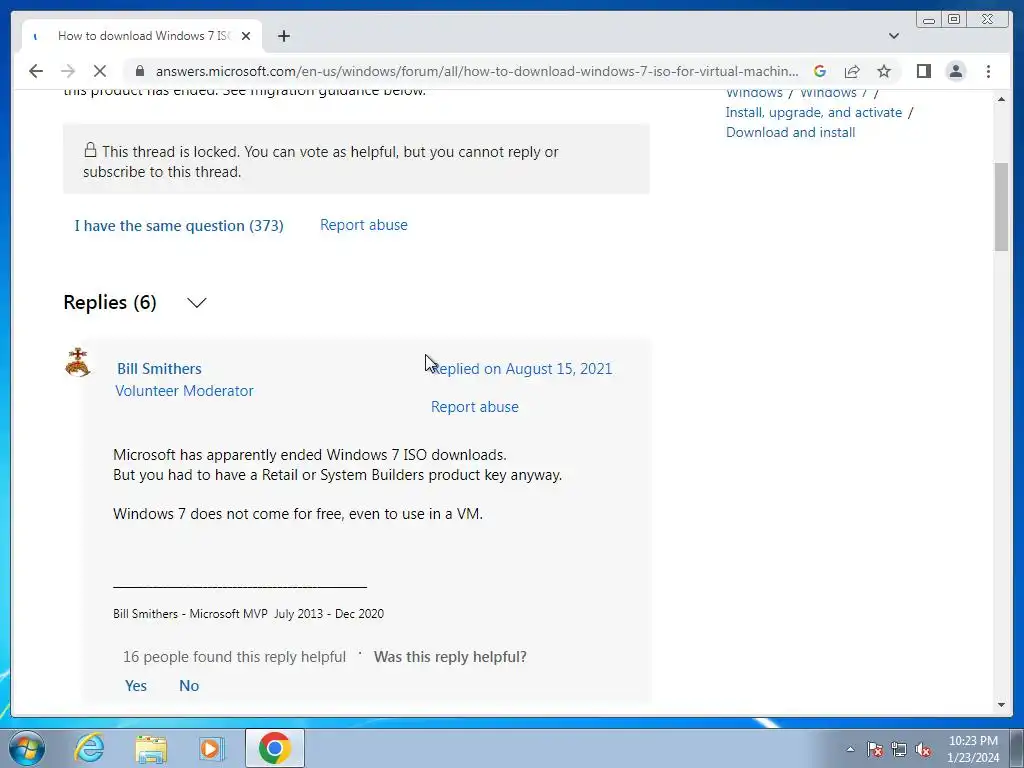
Task: Open the taskbar clock and date
Action: coord(973,749)
